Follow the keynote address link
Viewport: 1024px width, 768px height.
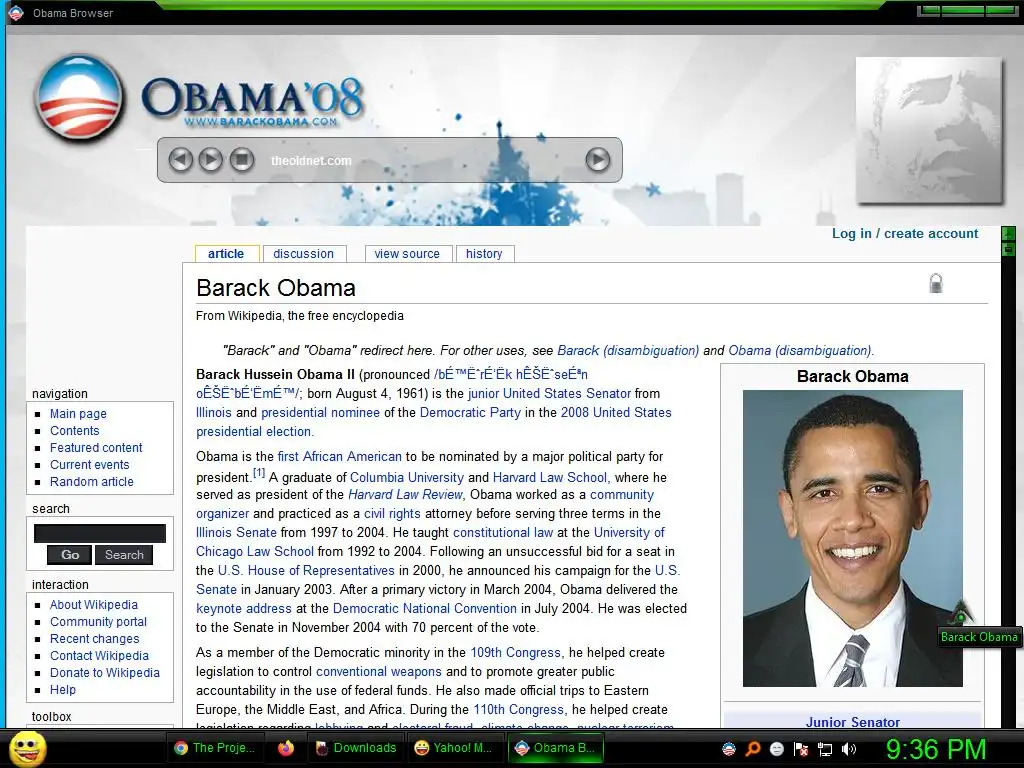[244, 608]
